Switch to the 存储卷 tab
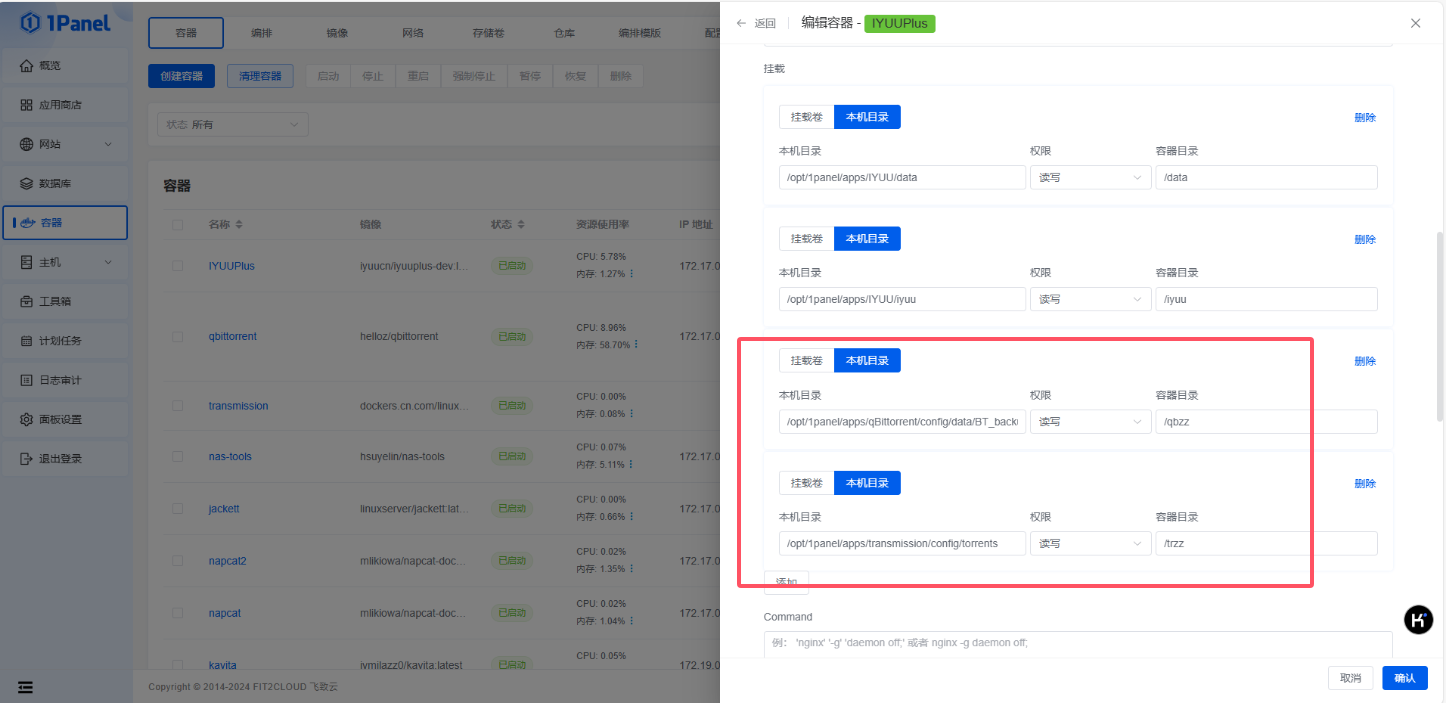Image resolution: width=1446 pixels, height=703 pixels. point(488,33)
